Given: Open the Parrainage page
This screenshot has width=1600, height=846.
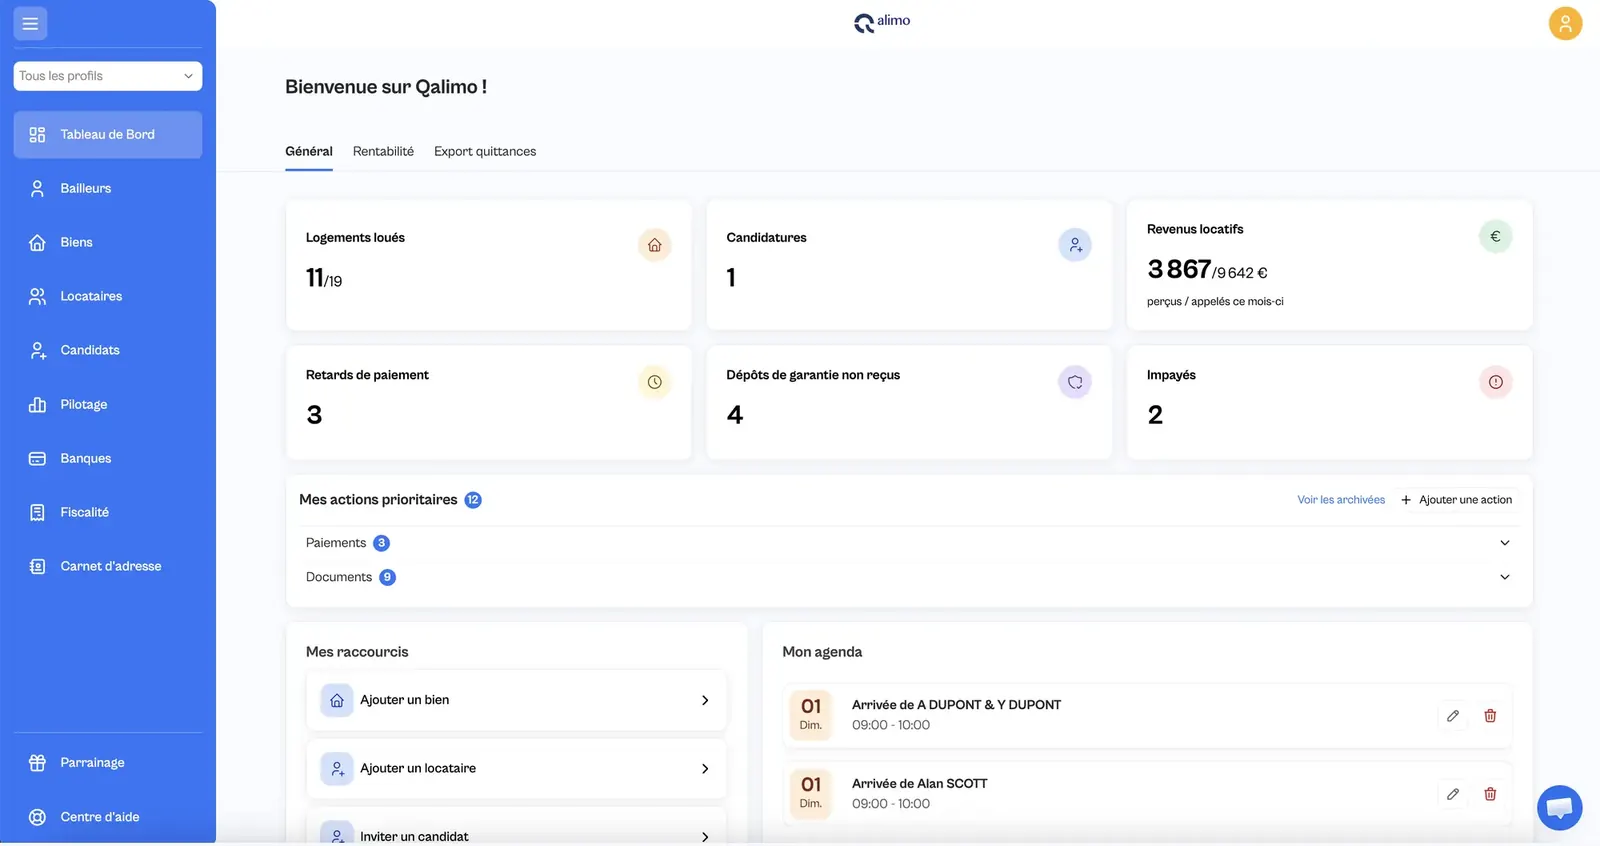Looking at the screenshot, I should coord(108,763).
